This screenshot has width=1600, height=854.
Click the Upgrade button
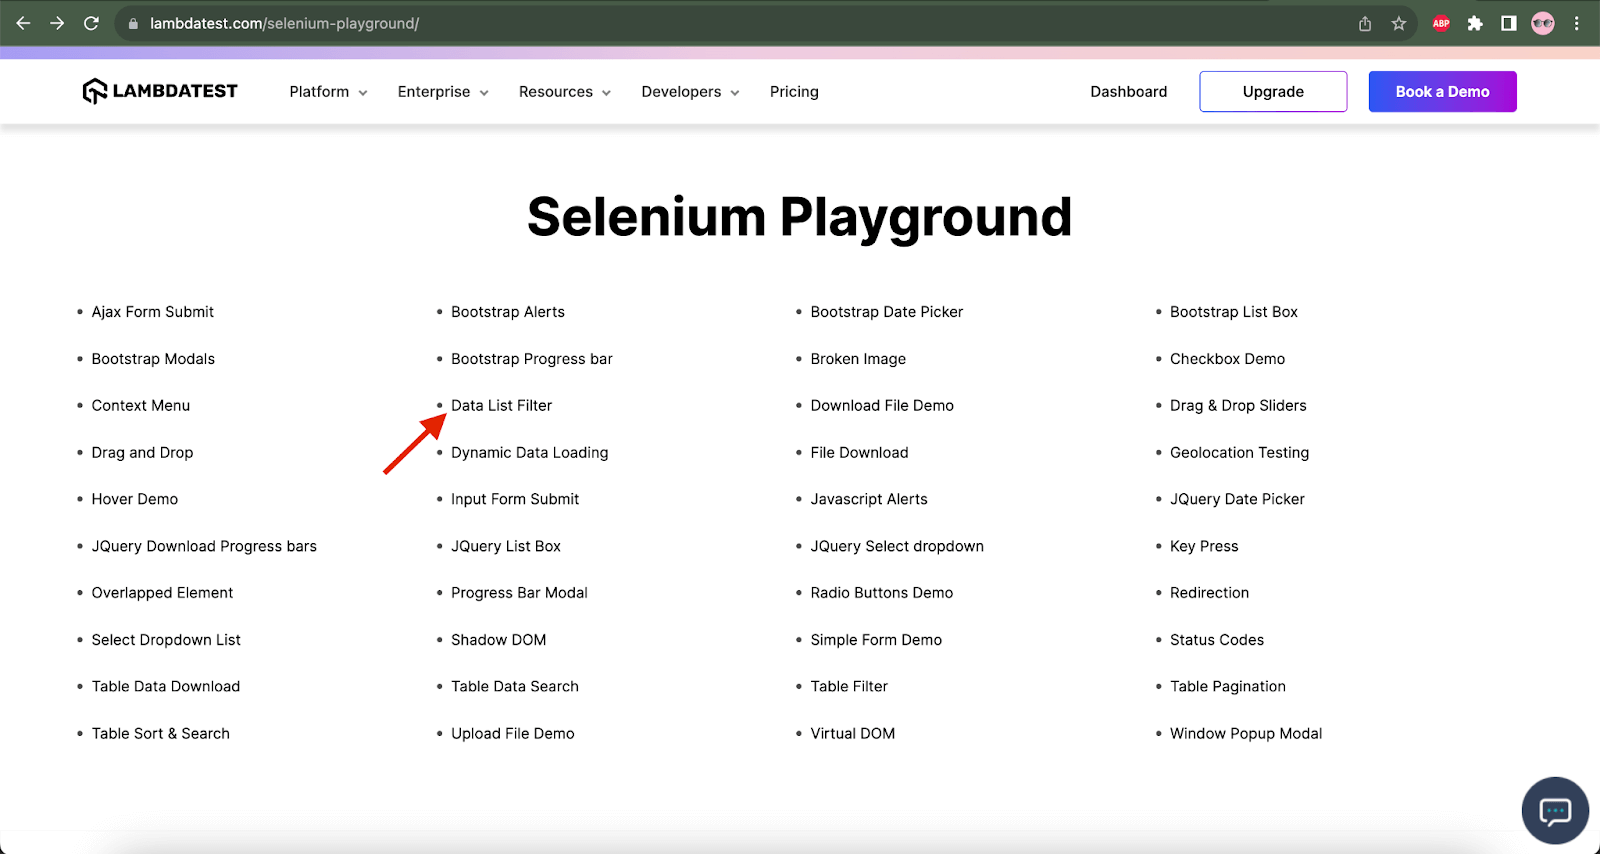(1272, 92)
